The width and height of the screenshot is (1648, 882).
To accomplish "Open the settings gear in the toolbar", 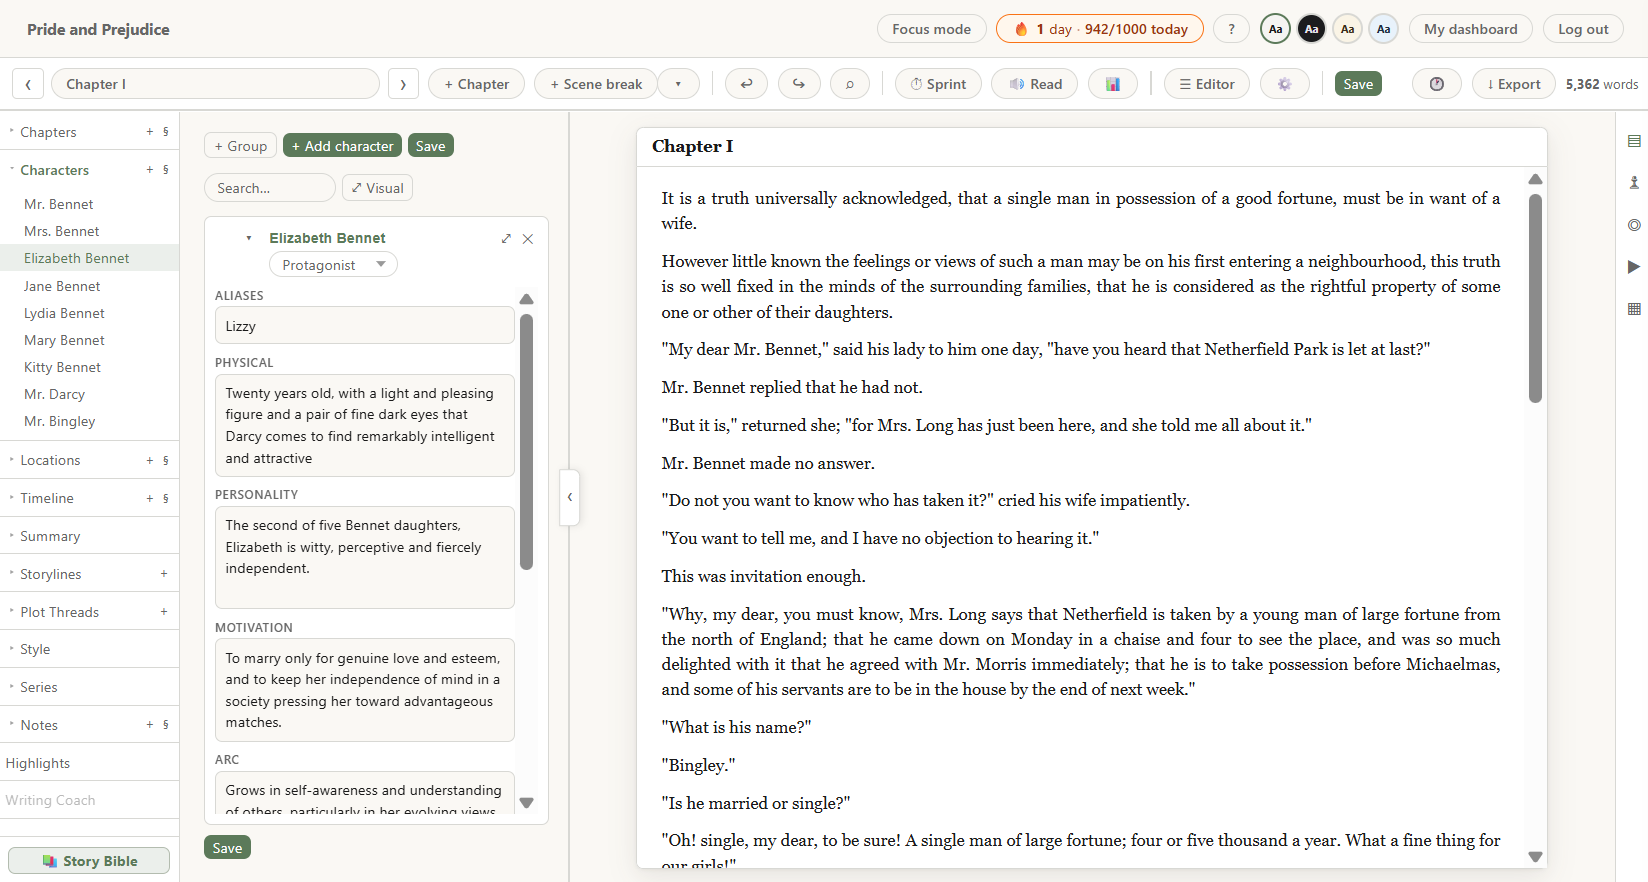I will pos(1285,84).
